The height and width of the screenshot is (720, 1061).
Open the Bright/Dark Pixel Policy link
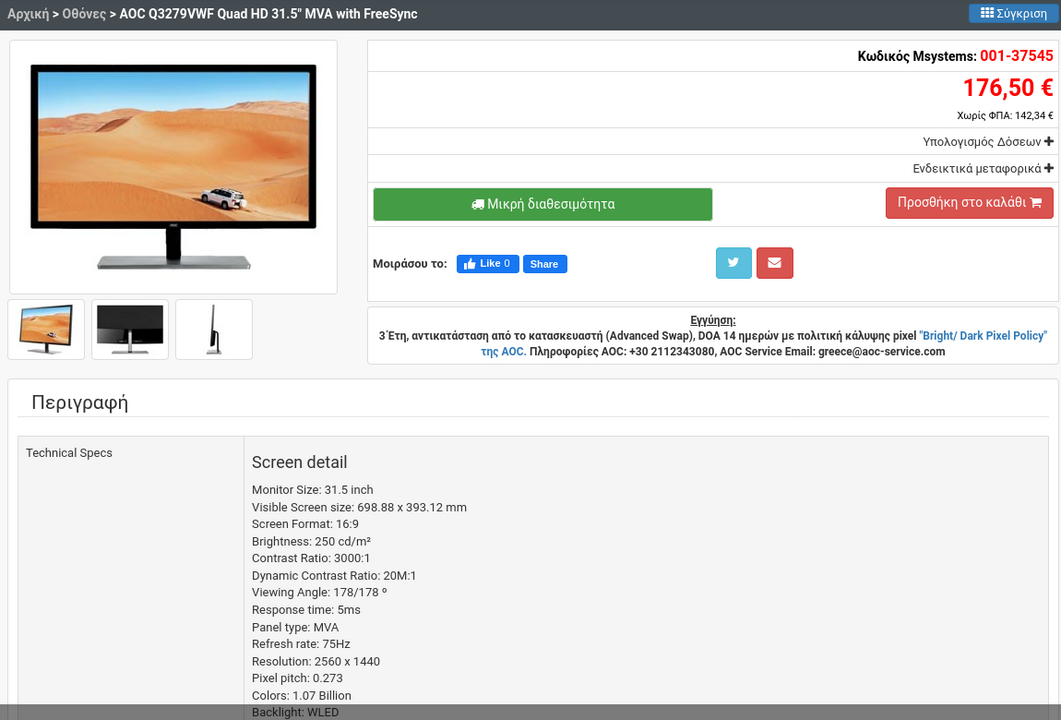764,343
